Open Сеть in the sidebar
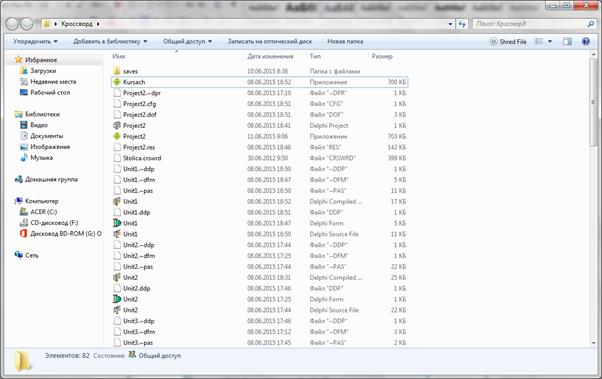The height and width of the screenshot is (379, 602). (x=26, y=255)
